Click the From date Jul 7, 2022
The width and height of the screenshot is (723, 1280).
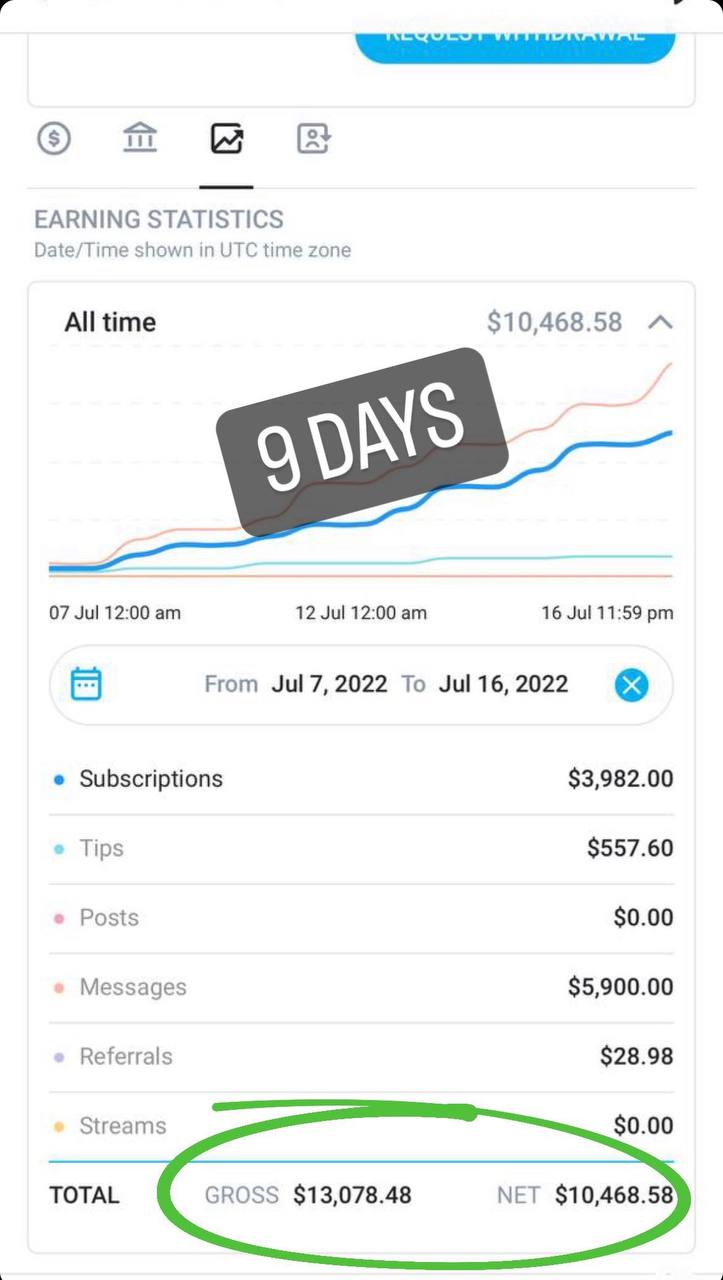(x=329, y=685)
